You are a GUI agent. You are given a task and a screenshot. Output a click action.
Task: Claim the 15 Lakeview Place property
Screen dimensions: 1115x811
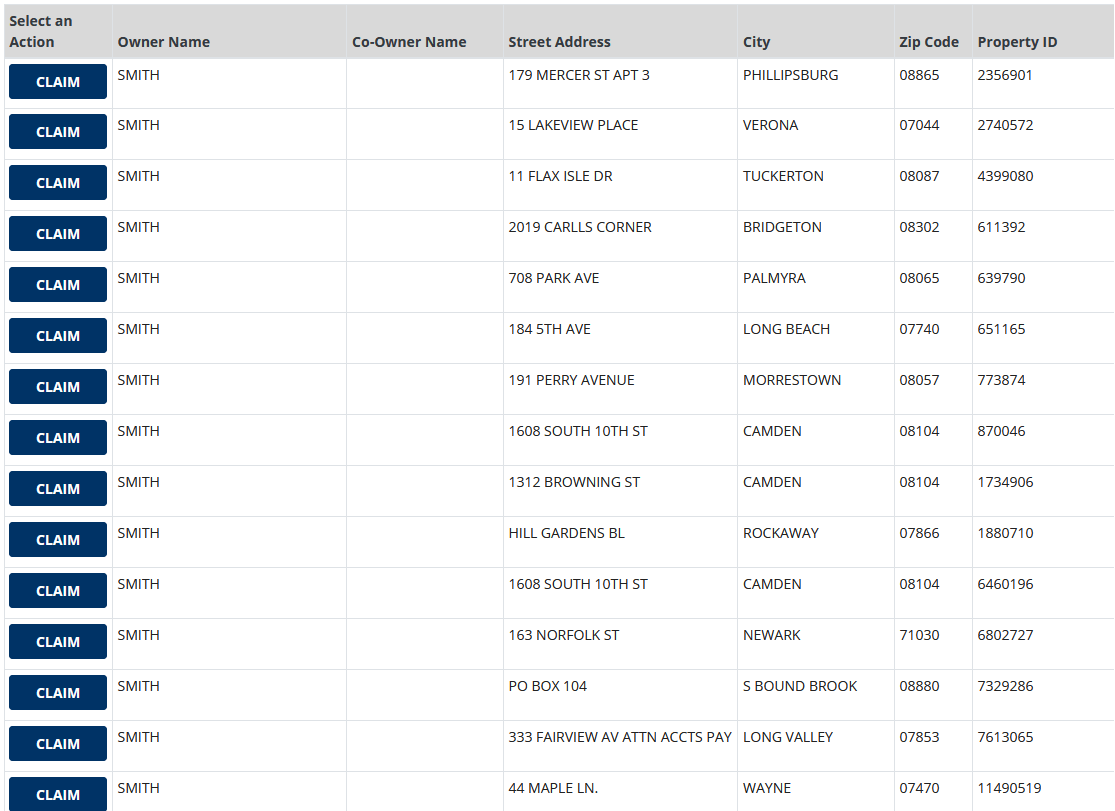(x=58, y=132)
